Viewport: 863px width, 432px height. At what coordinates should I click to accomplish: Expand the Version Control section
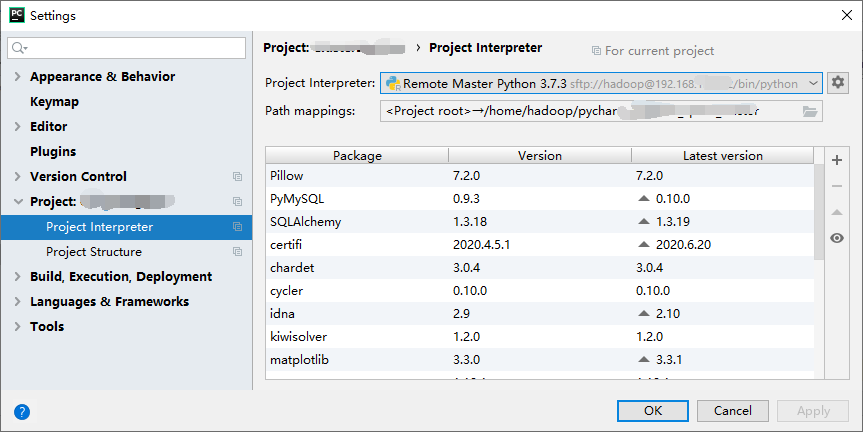click(18, 177)
